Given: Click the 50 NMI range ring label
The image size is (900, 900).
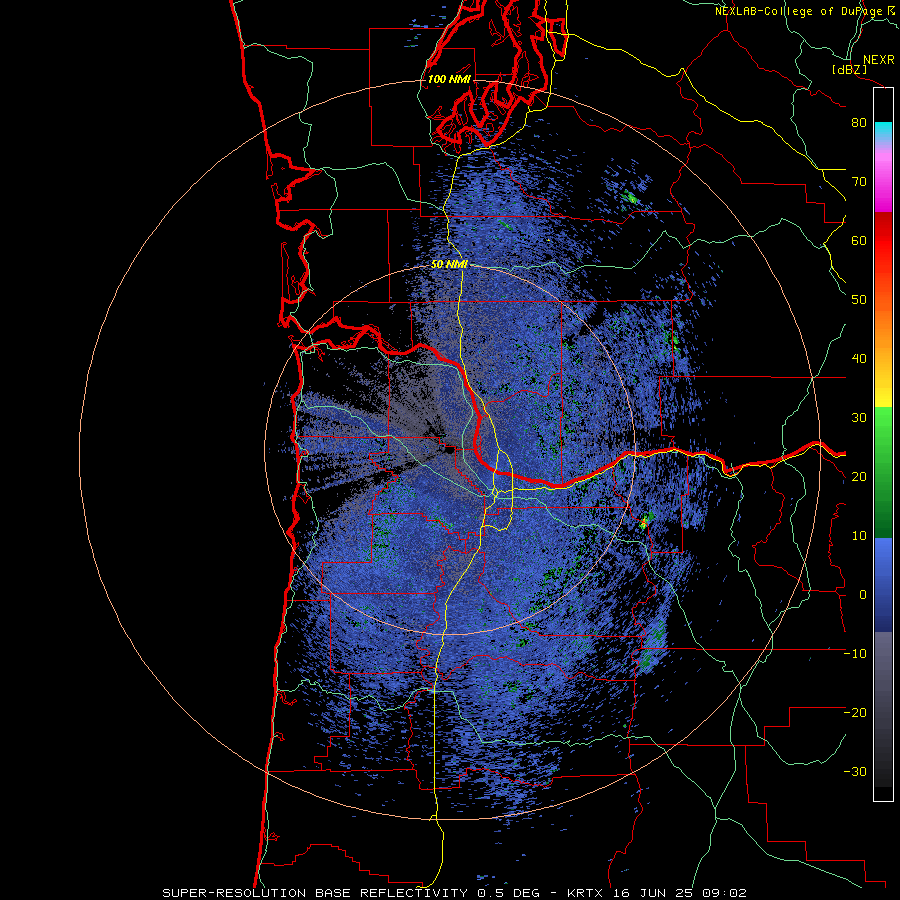Looking at the screenshot, I should [x=449, y=265].
